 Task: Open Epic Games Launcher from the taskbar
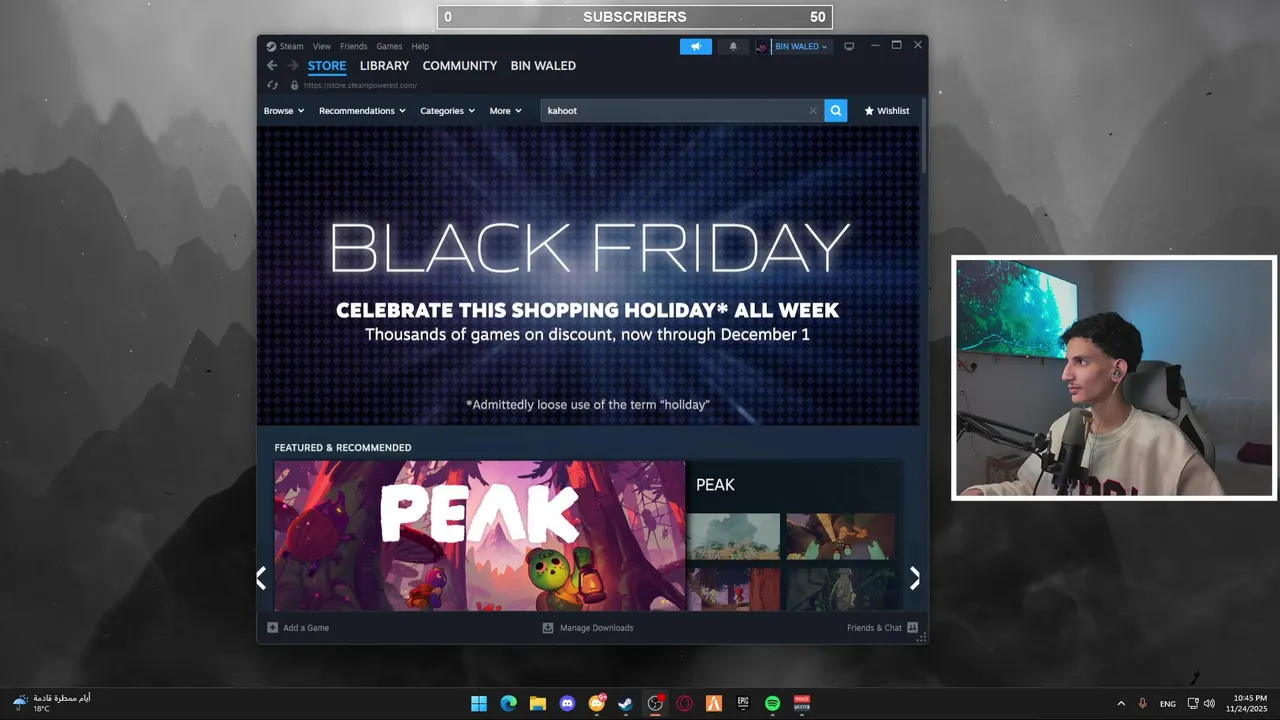coord(743,704)
